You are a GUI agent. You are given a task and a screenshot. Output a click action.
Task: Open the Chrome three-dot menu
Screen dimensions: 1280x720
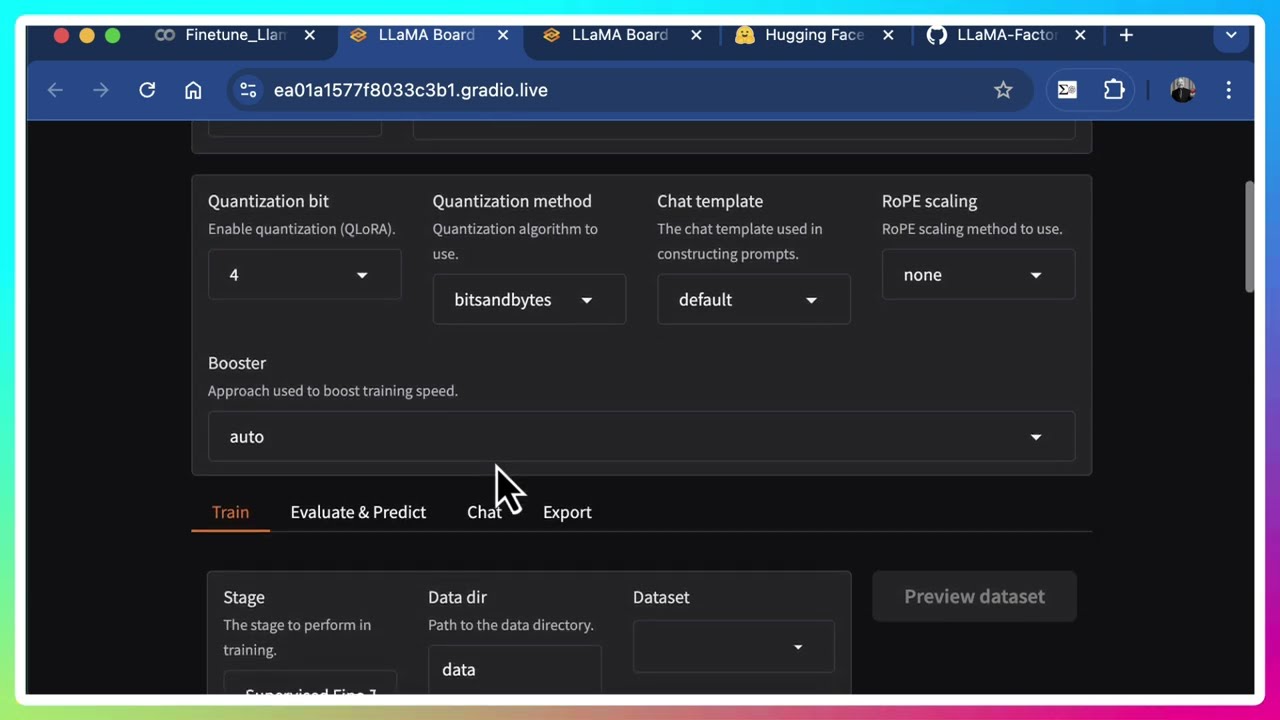point(1229,90)
